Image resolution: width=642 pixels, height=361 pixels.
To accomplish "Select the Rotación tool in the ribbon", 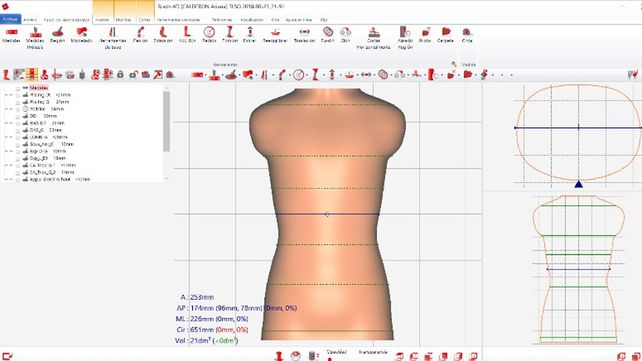I will (x=187, y=35).
